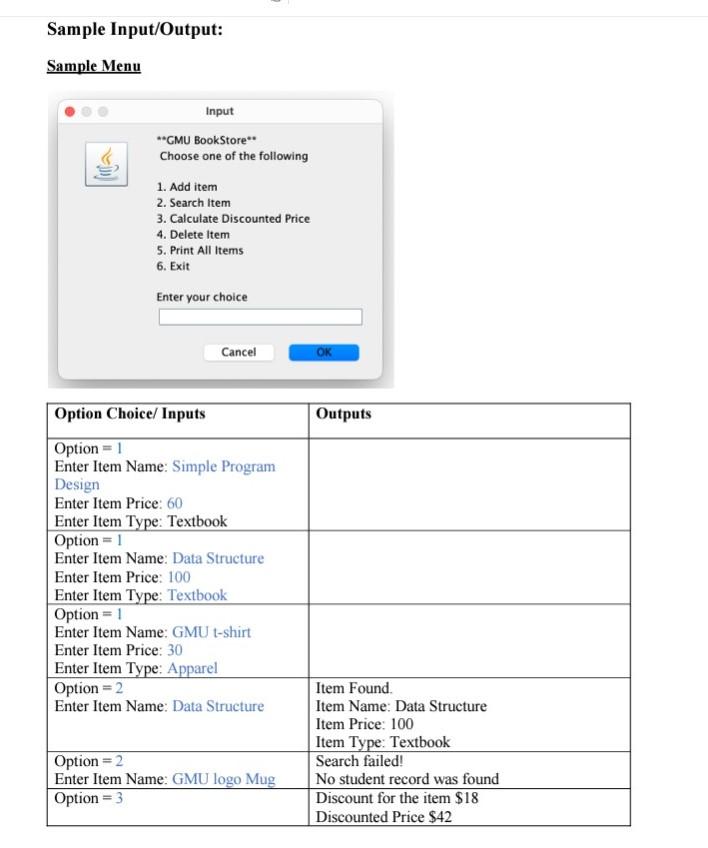Click 'Item Type: Textbook' output line
The height and width of the screenshot is (848, 708).
click(383, 742)
